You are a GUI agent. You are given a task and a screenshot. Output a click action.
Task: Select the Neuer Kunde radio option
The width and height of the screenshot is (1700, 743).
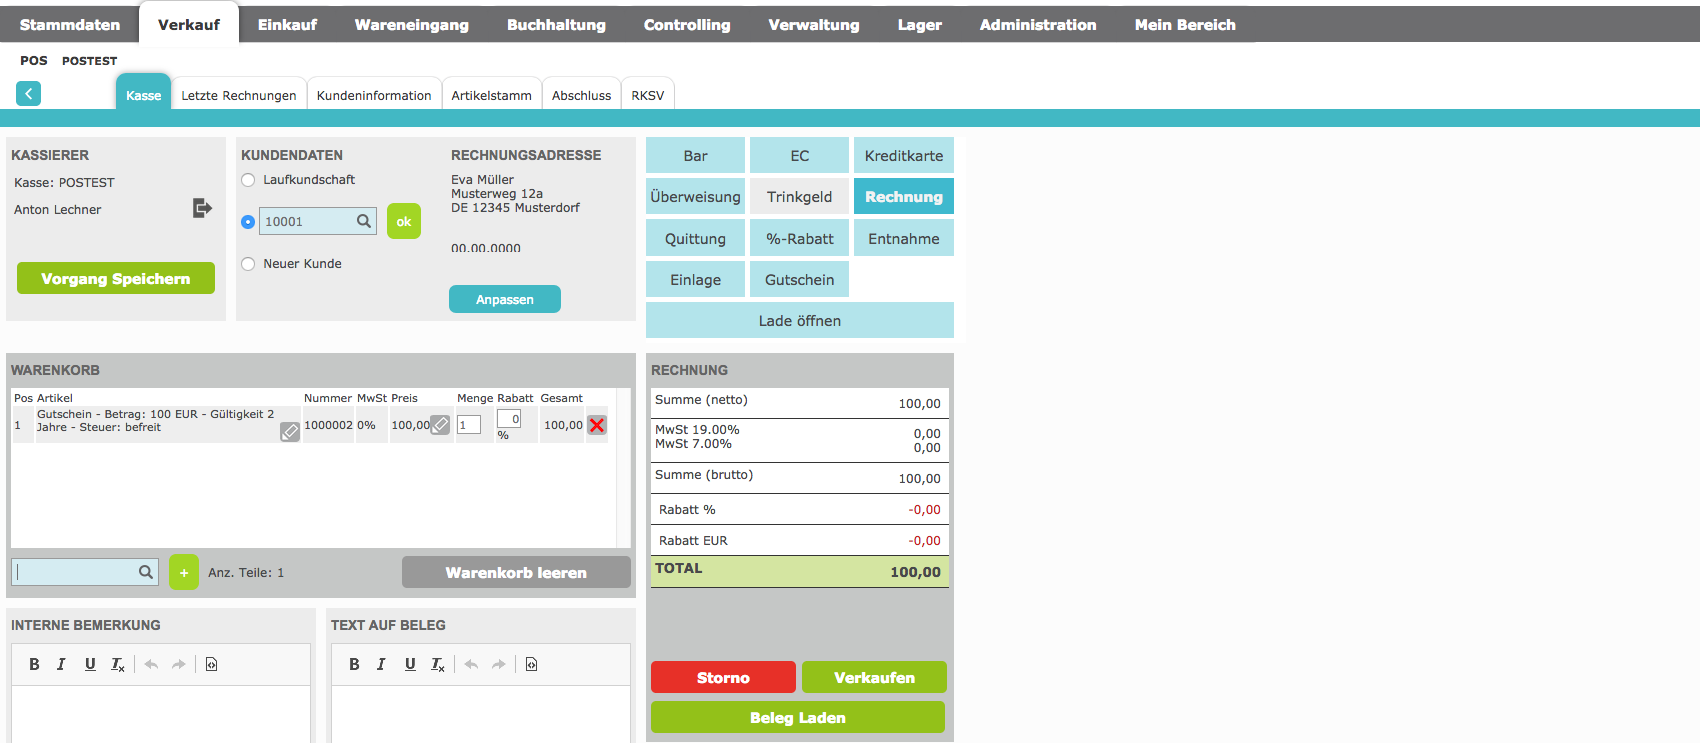coord(248,264)
